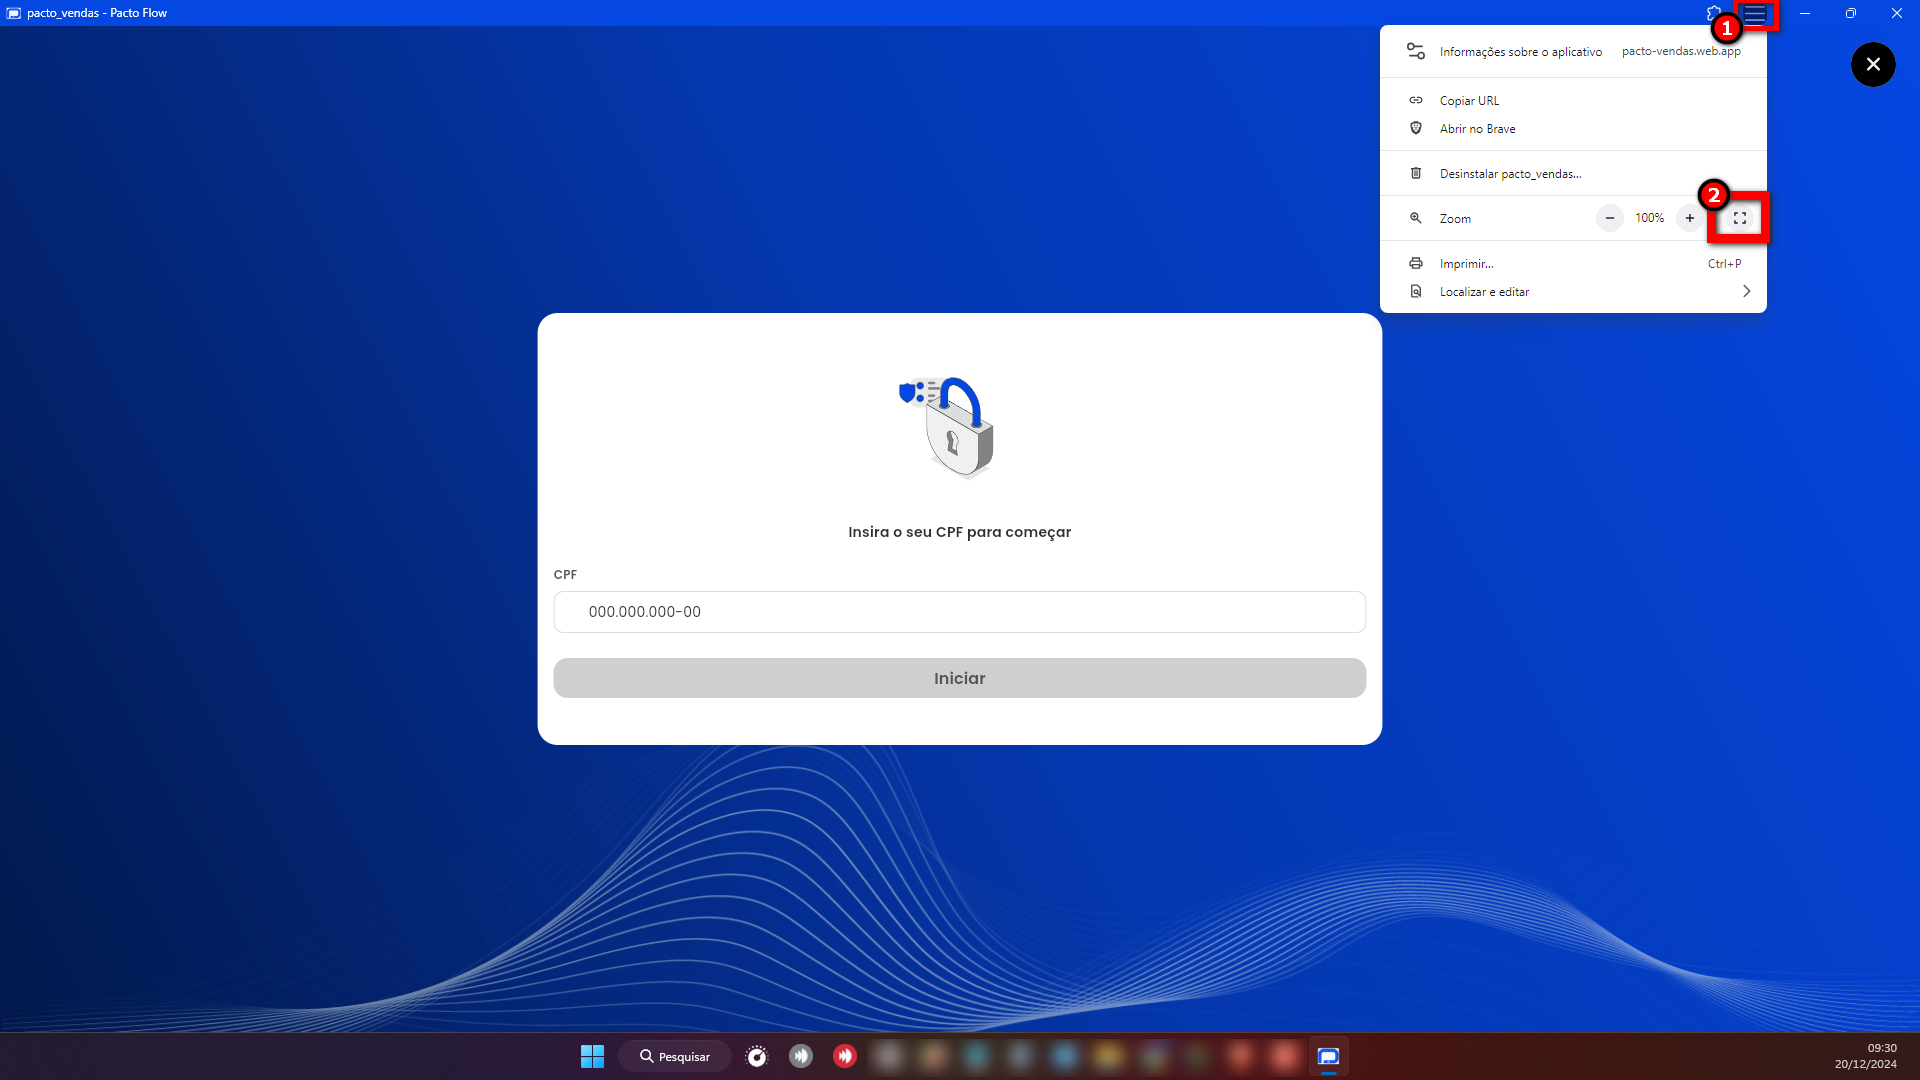Click the red circular taskbar icon
Image resolution: width=1920 pixels, height=1080 pixels.
(x=845, y=1056)
